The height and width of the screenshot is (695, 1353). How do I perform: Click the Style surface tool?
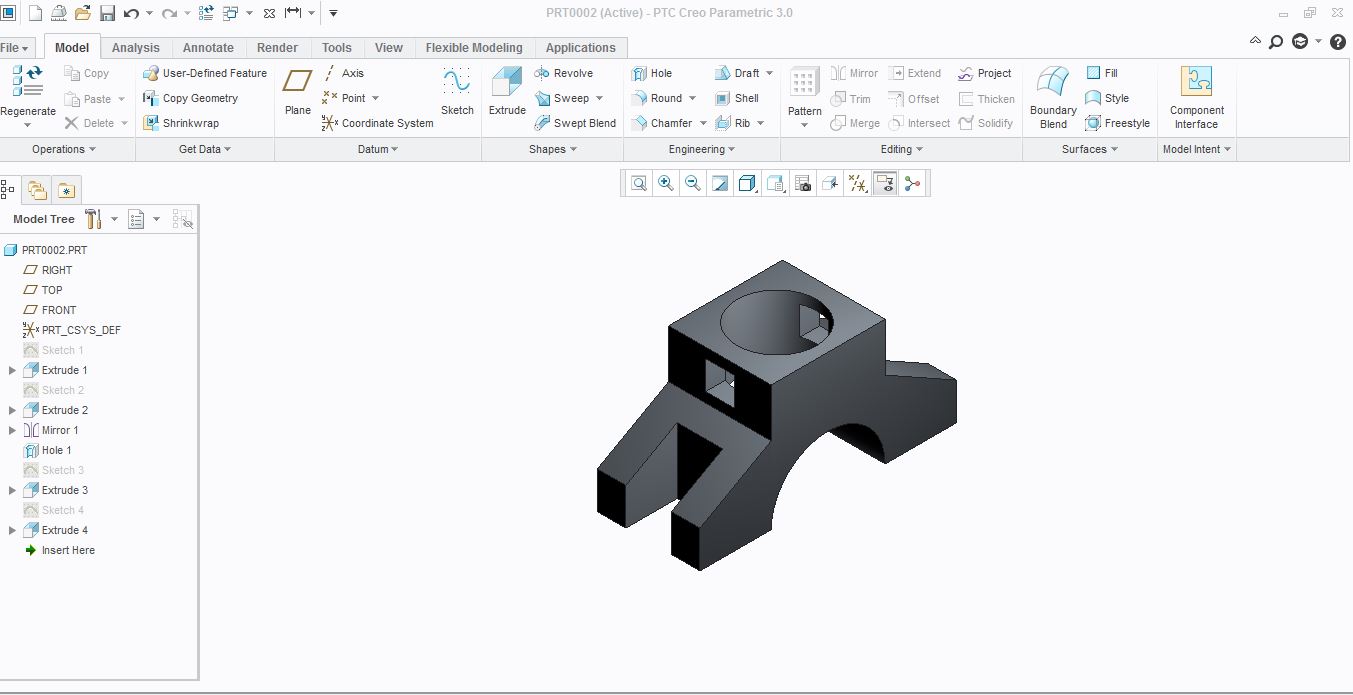pyautogui.click(x=1107, y=98)
